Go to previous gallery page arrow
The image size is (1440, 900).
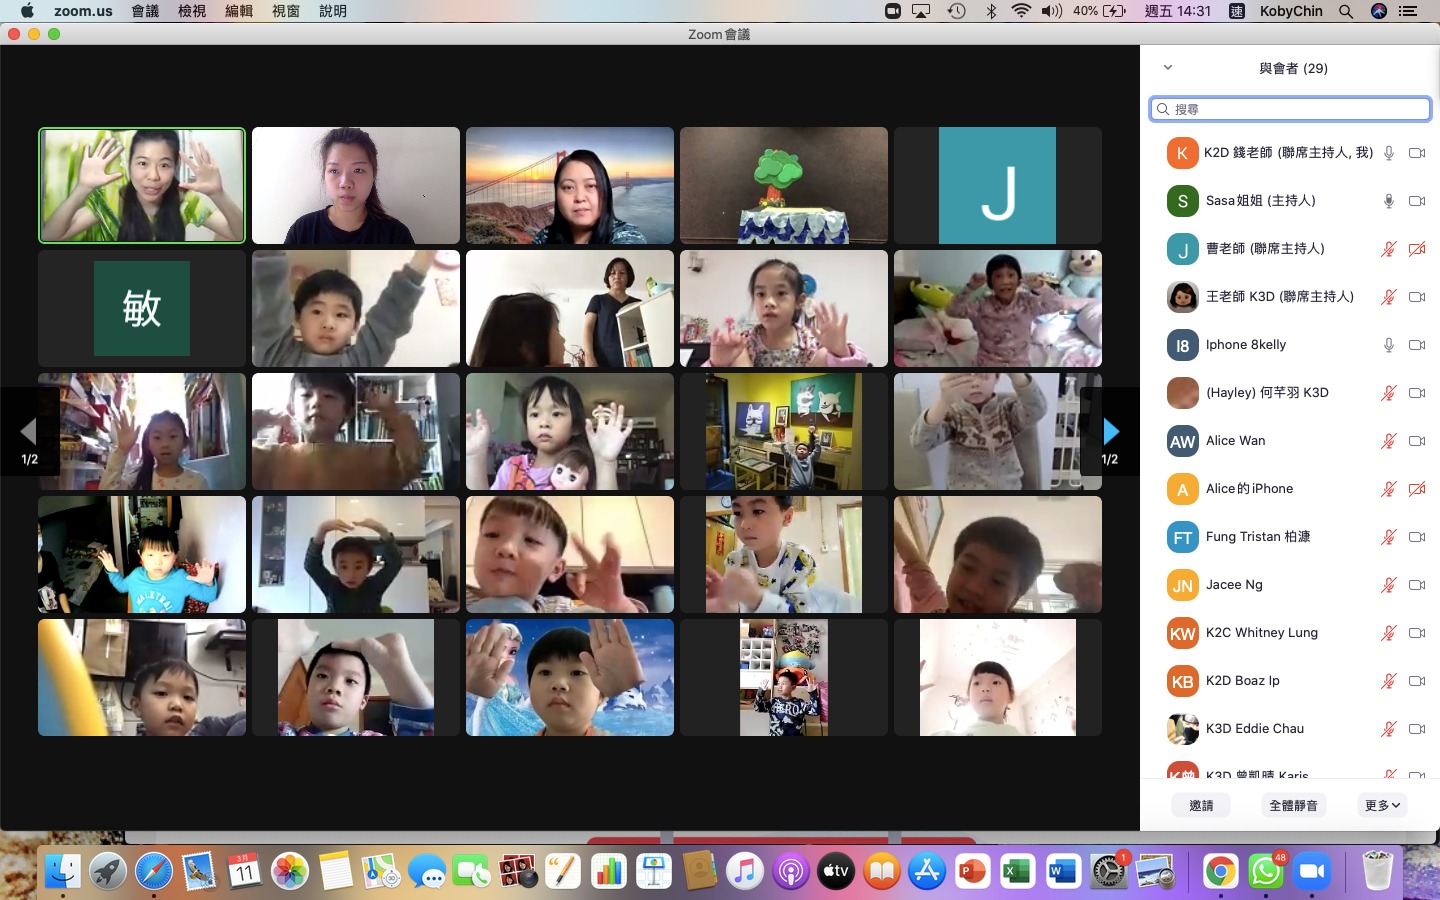click(28, 432)
